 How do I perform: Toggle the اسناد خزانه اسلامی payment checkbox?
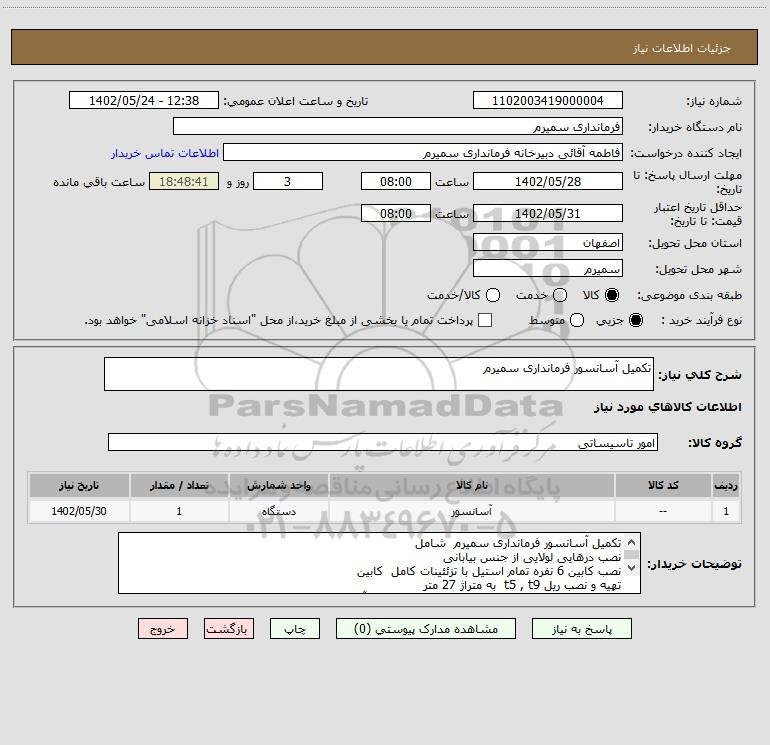tap(485, 320)
